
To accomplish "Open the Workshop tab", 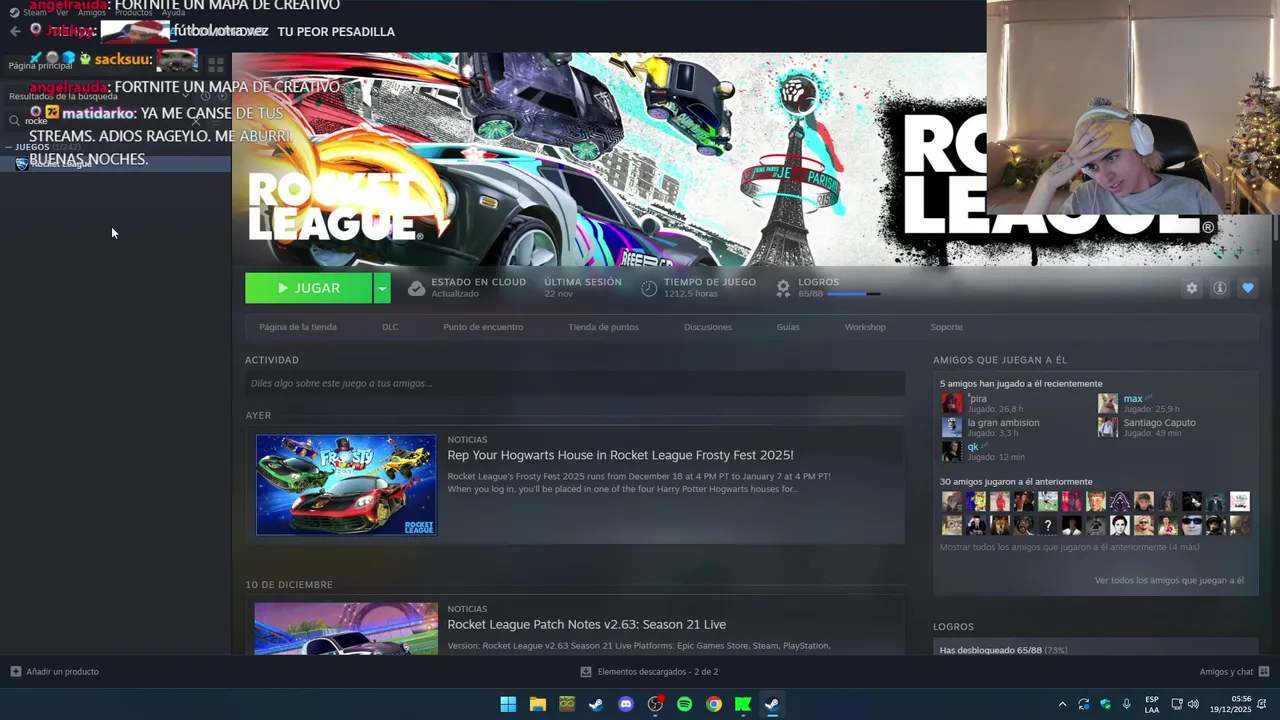I will (x=865, y=327).
